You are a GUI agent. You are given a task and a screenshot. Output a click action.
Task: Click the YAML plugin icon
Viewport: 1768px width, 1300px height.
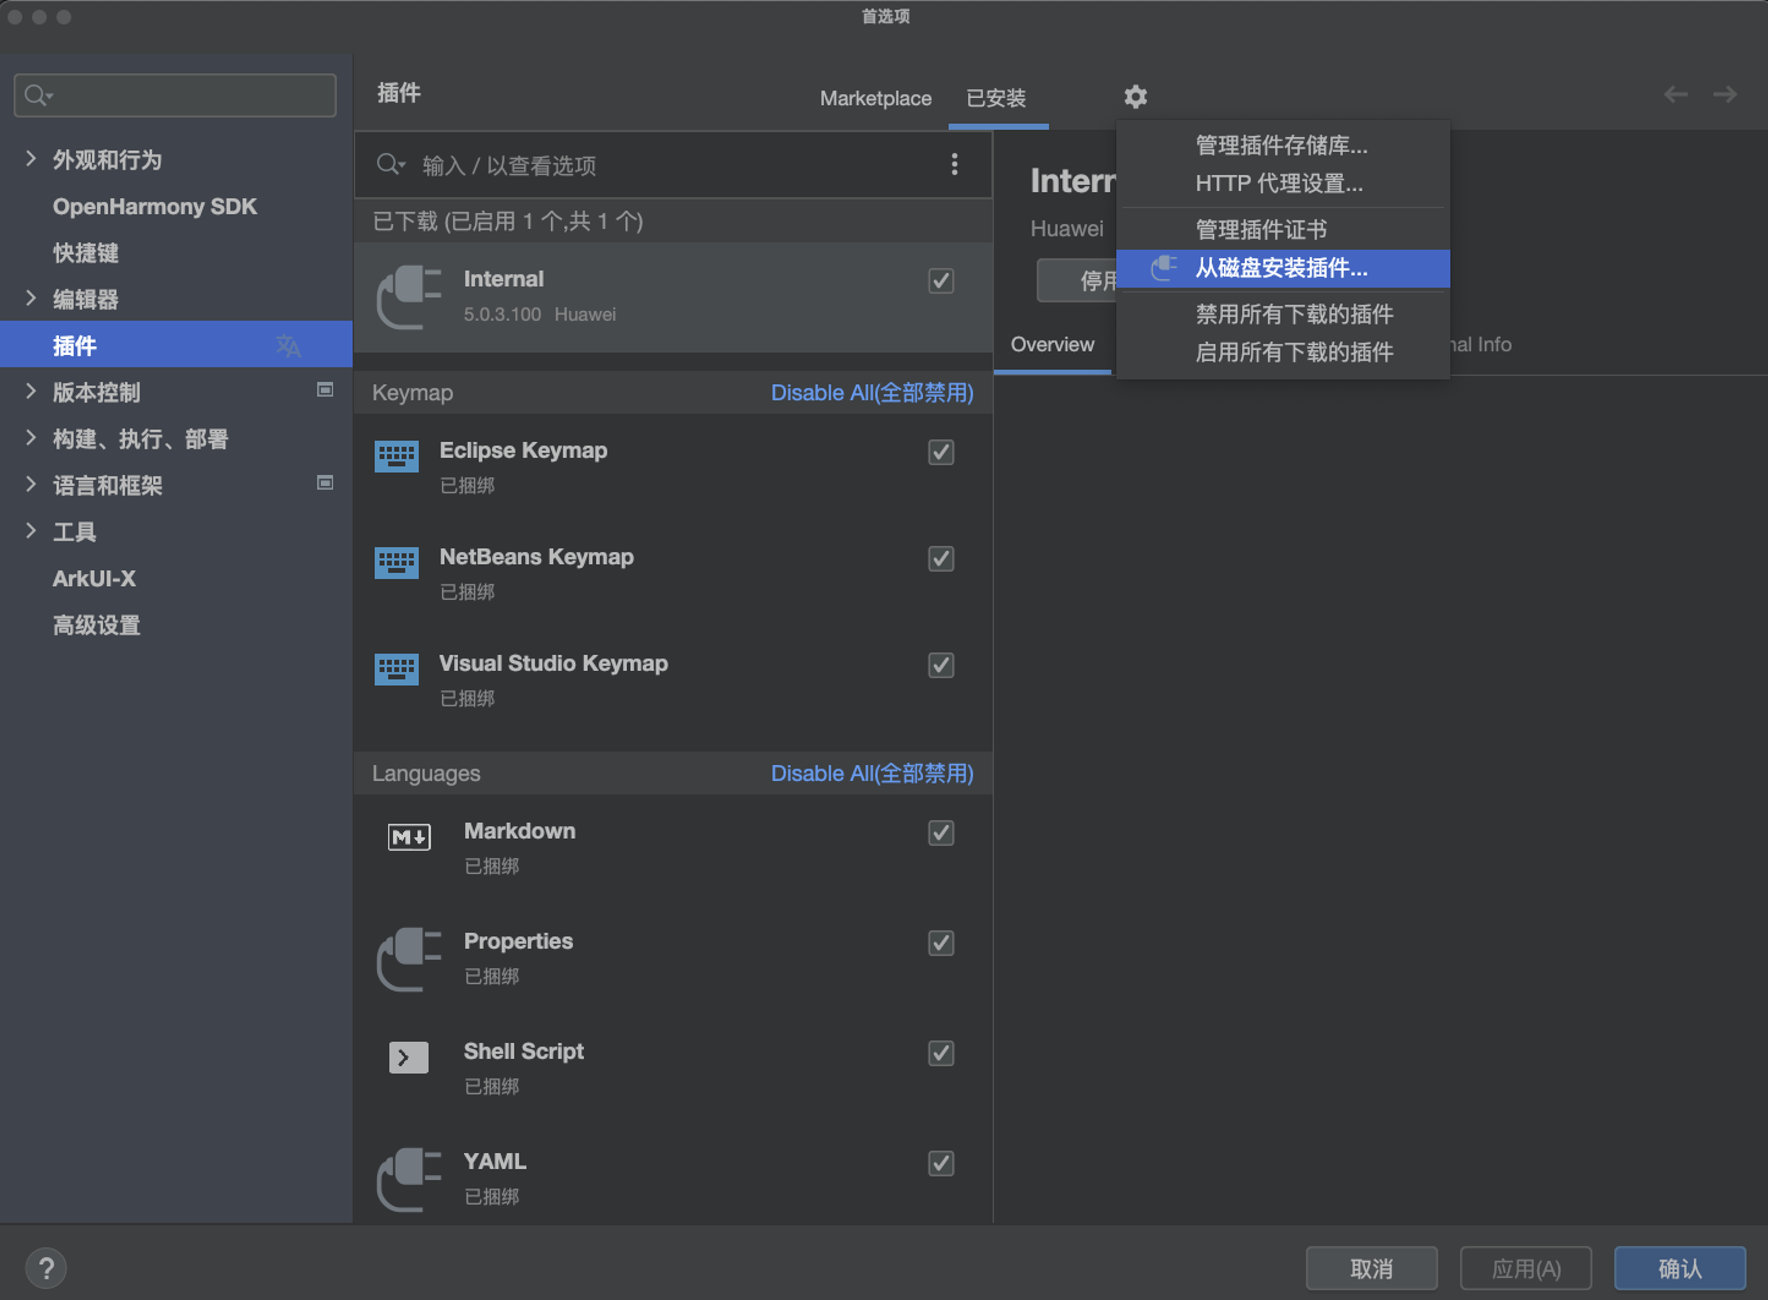coord(409,1178)
